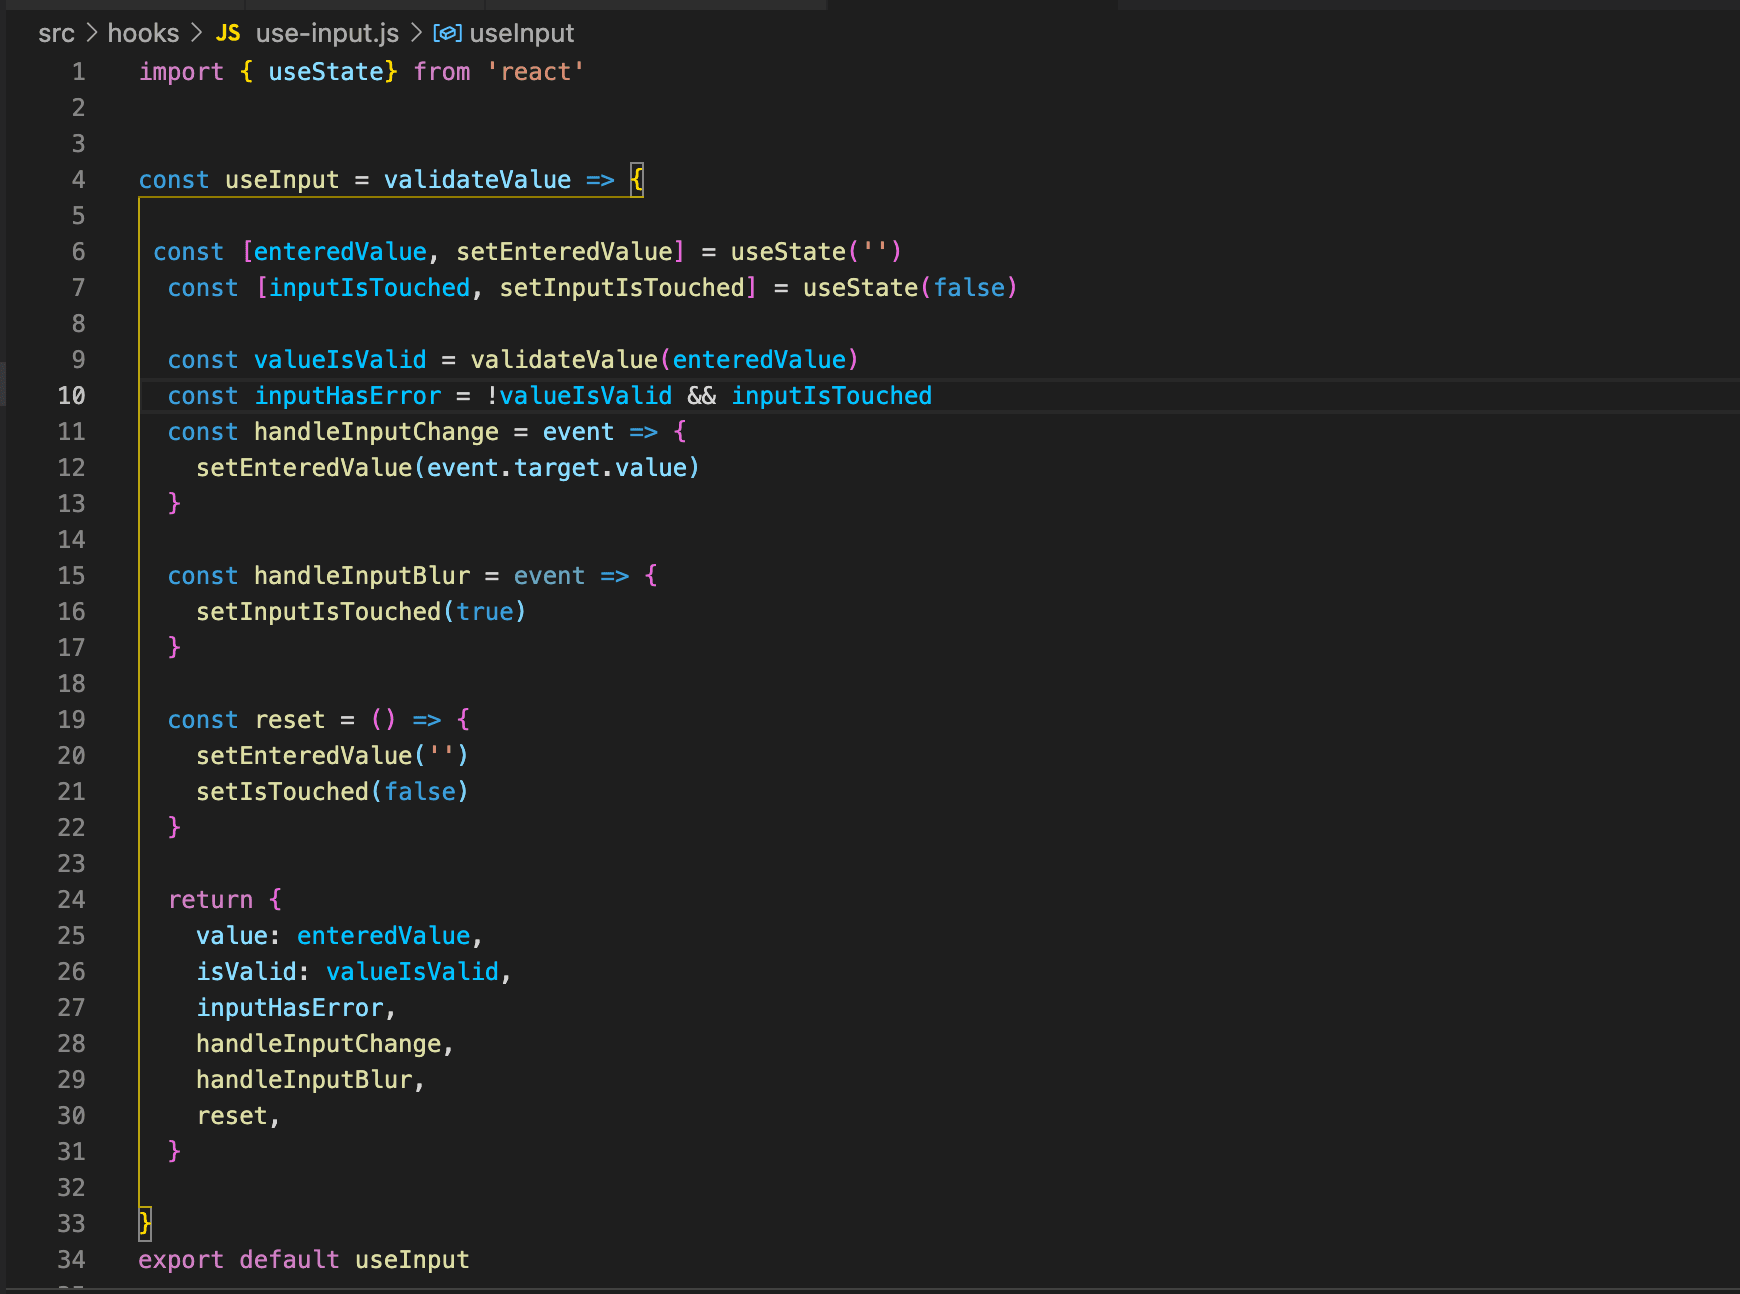Viewport: 1740px width, 1294px height.
Task: Click the chevron after use-input.js breadcrumb
Action: (416, 33)
